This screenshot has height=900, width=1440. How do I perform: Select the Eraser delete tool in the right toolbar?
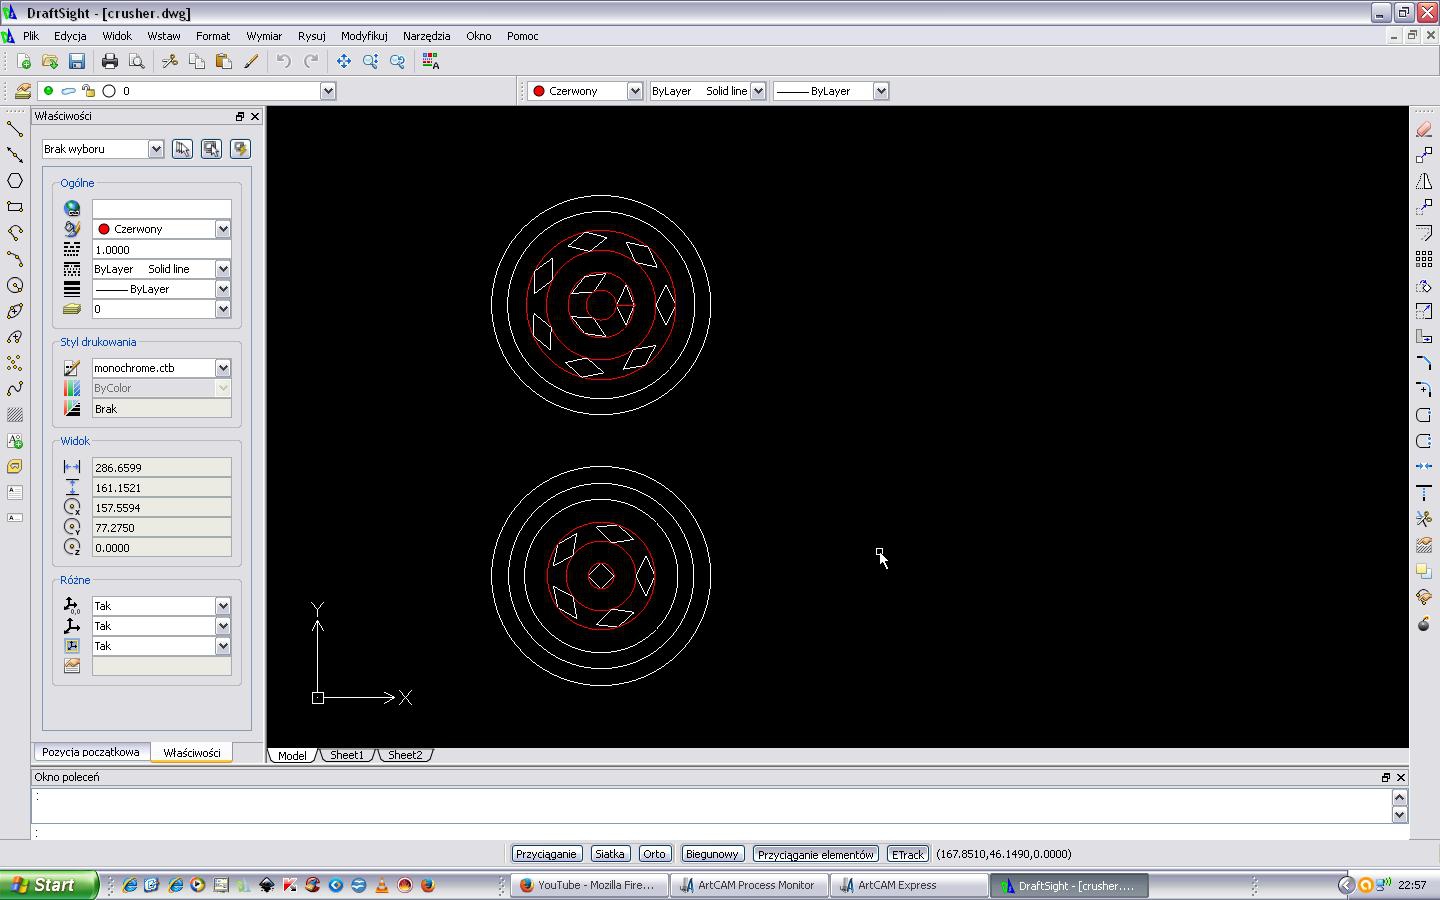pyautogui.click(x=1424, y=129)
